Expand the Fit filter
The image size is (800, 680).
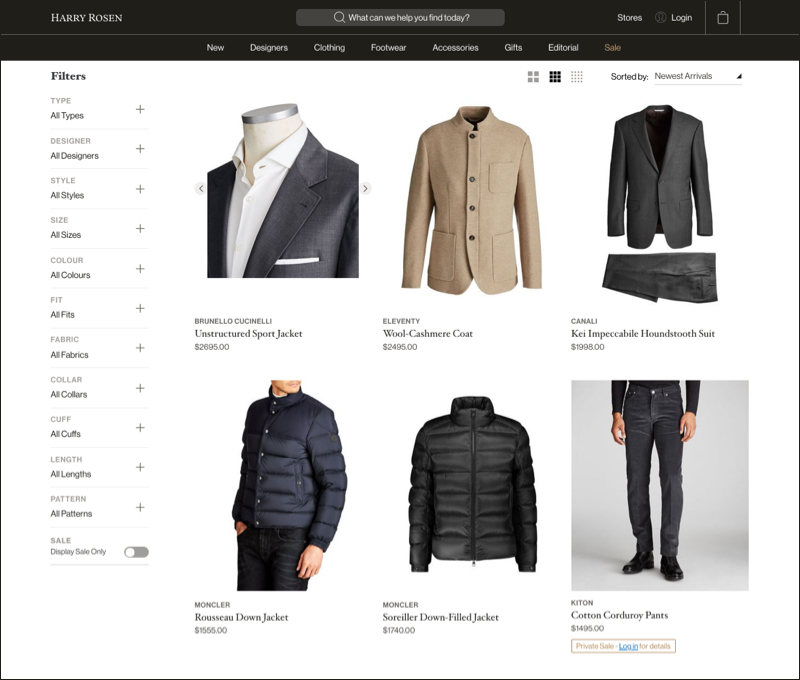pyautogui.click(x=140, y=308)
